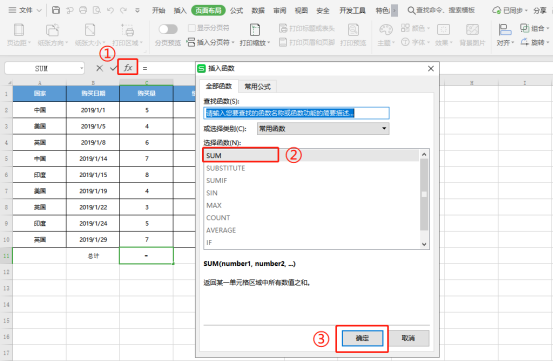Screen dimensions: 553x362
Task: Open the 组合 group dropdown
Action: pyautogui.click(x=548, y=28)
